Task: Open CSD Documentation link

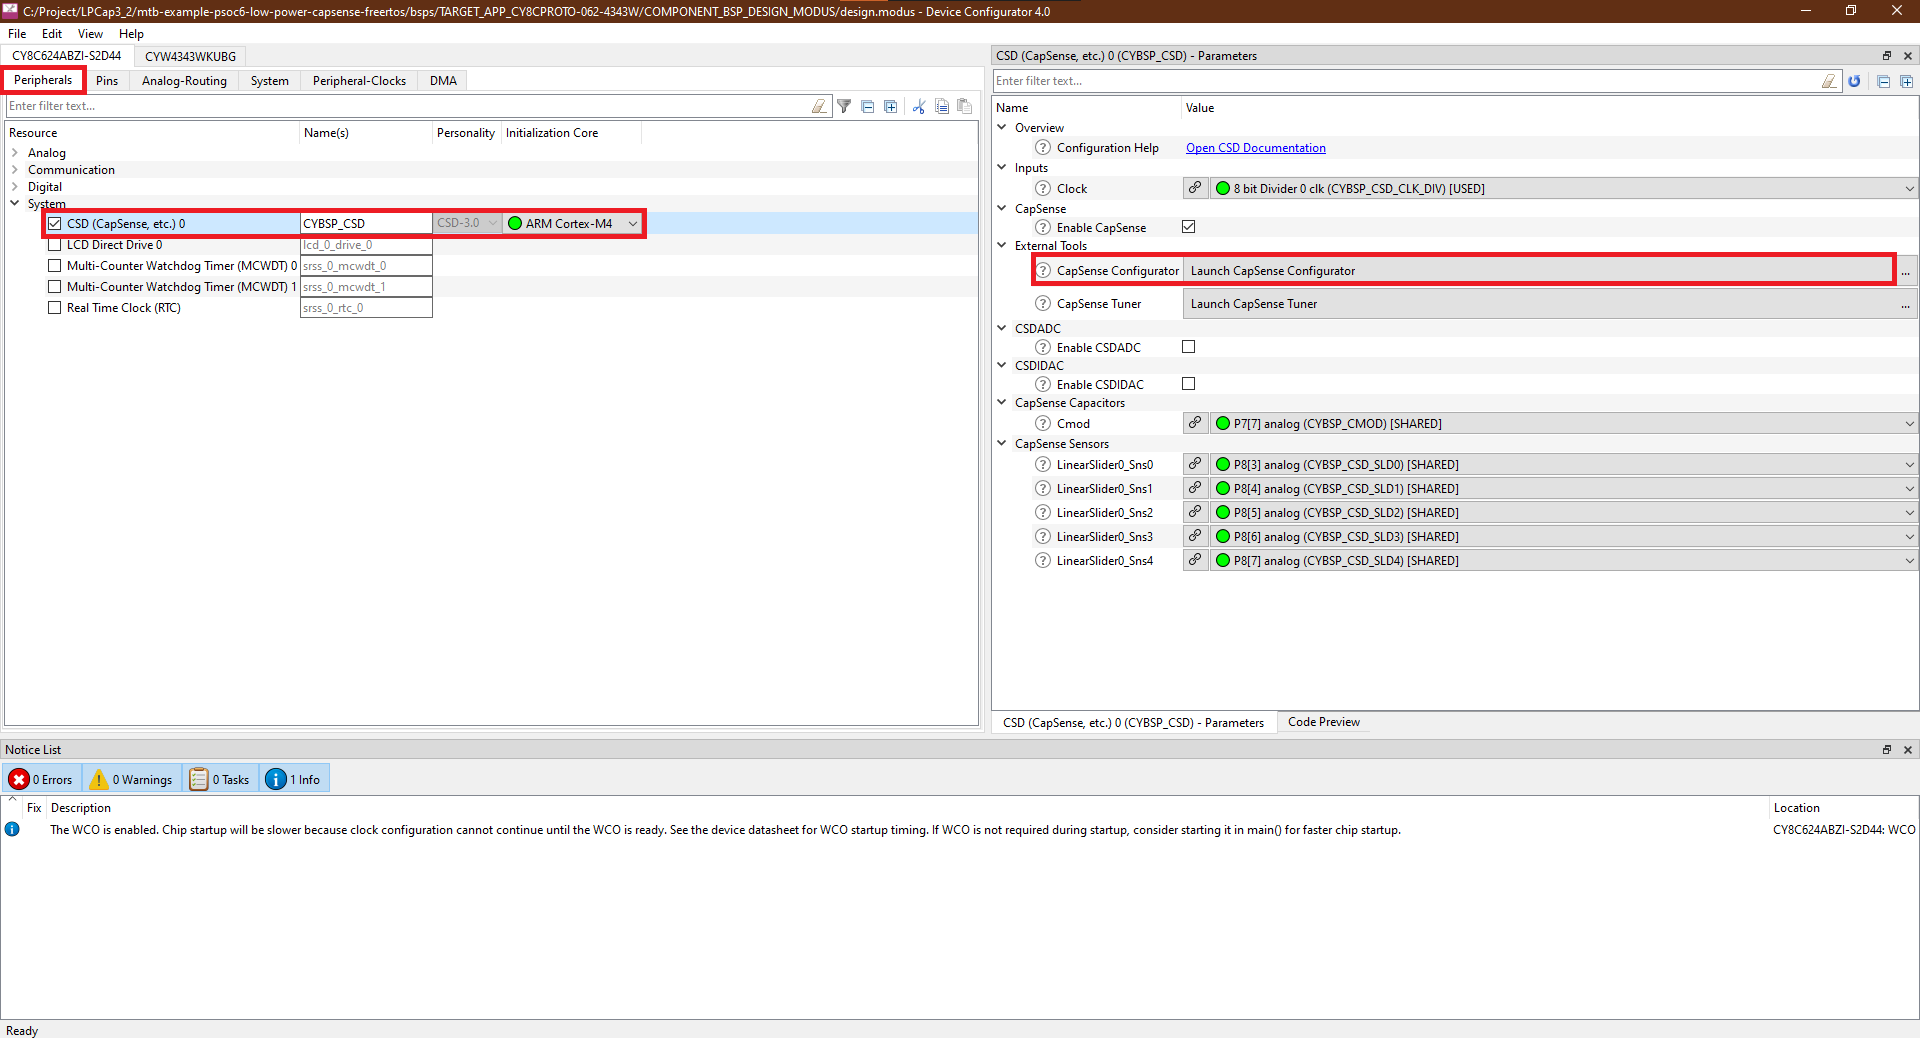Action: click(x=1255, y=148)
